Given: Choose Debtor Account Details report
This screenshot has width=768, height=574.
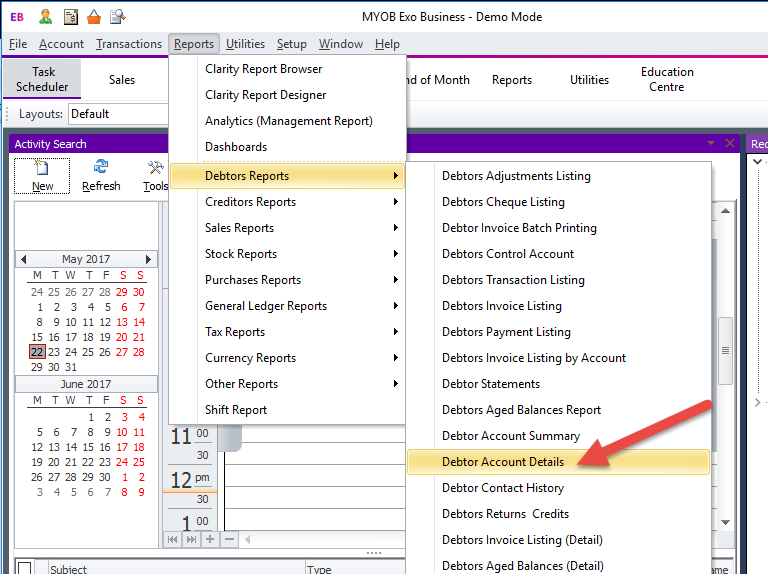Looking at the screenshot, I should 558,462.
